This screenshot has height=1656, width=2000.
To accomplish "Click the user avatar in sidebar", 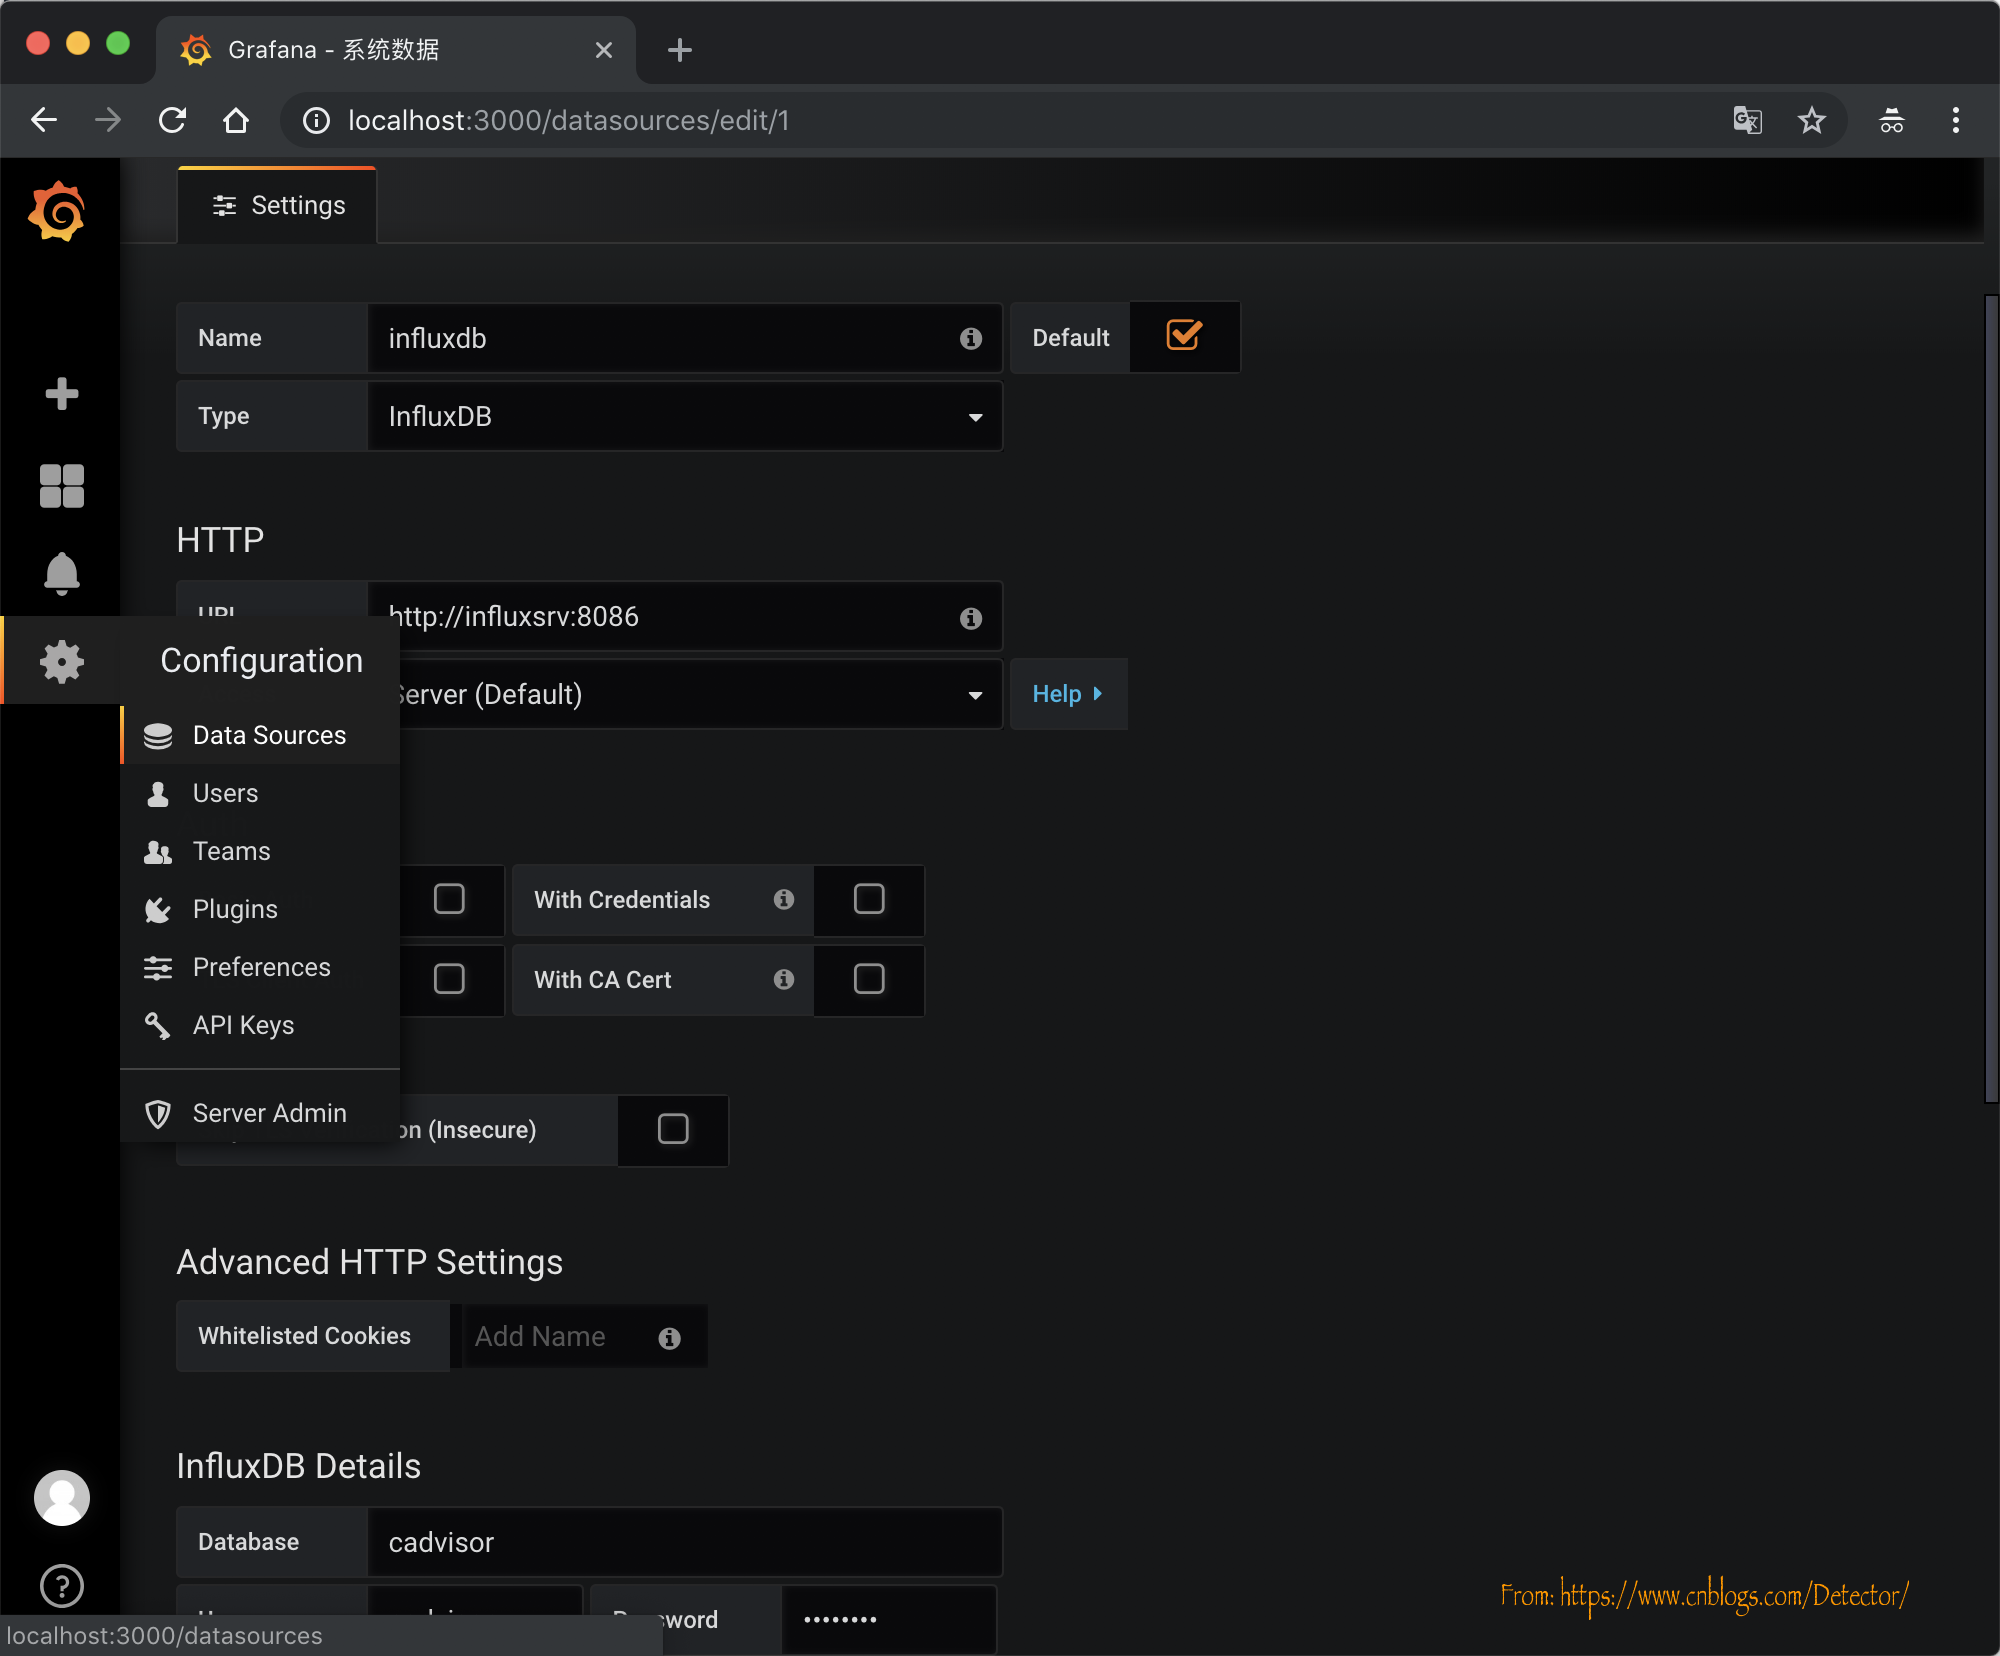I will click(60, 1497).
